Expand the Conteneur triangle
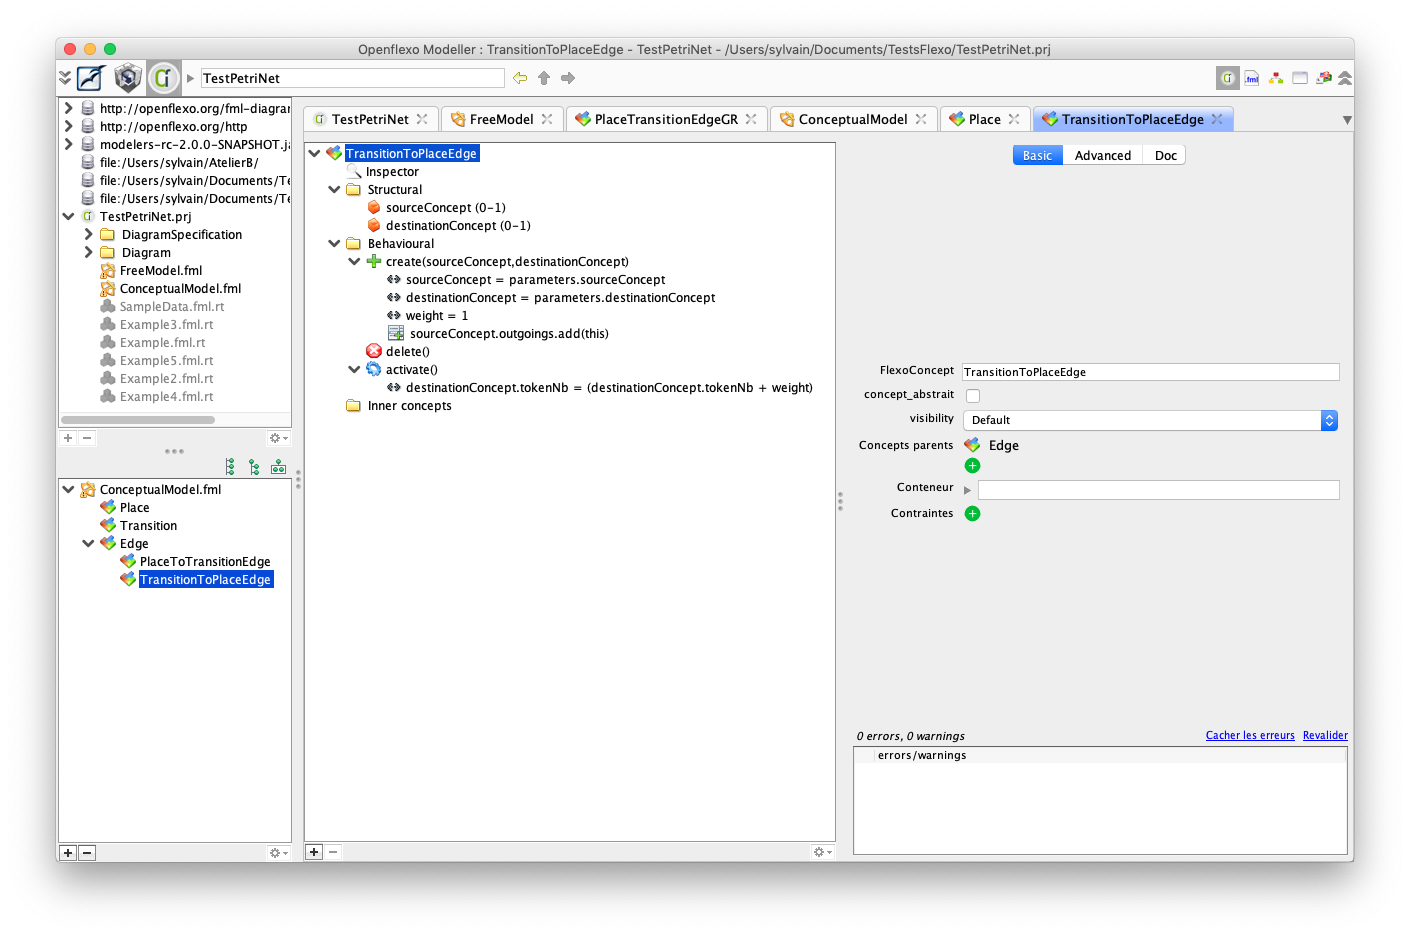Viewport: 1410px width, 936px height. (x=968, y=490)
